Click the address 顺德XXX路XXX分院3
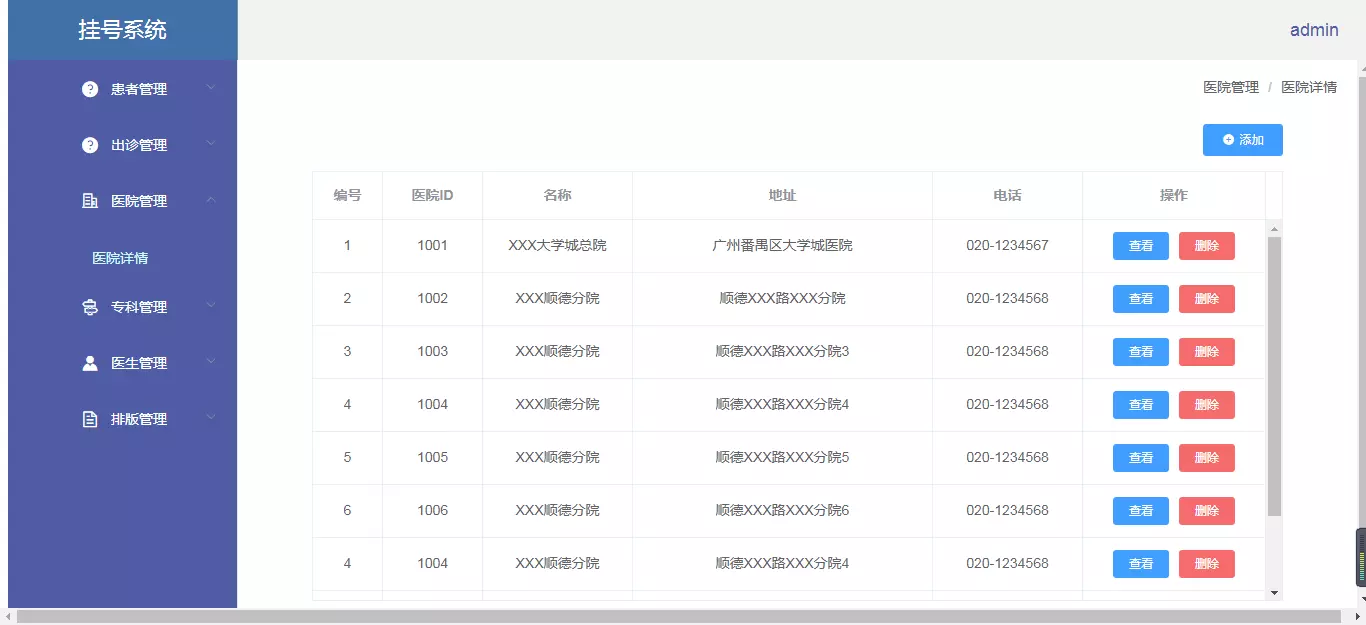This screenshot has height=625, width=1366. (x=782, y=351)
